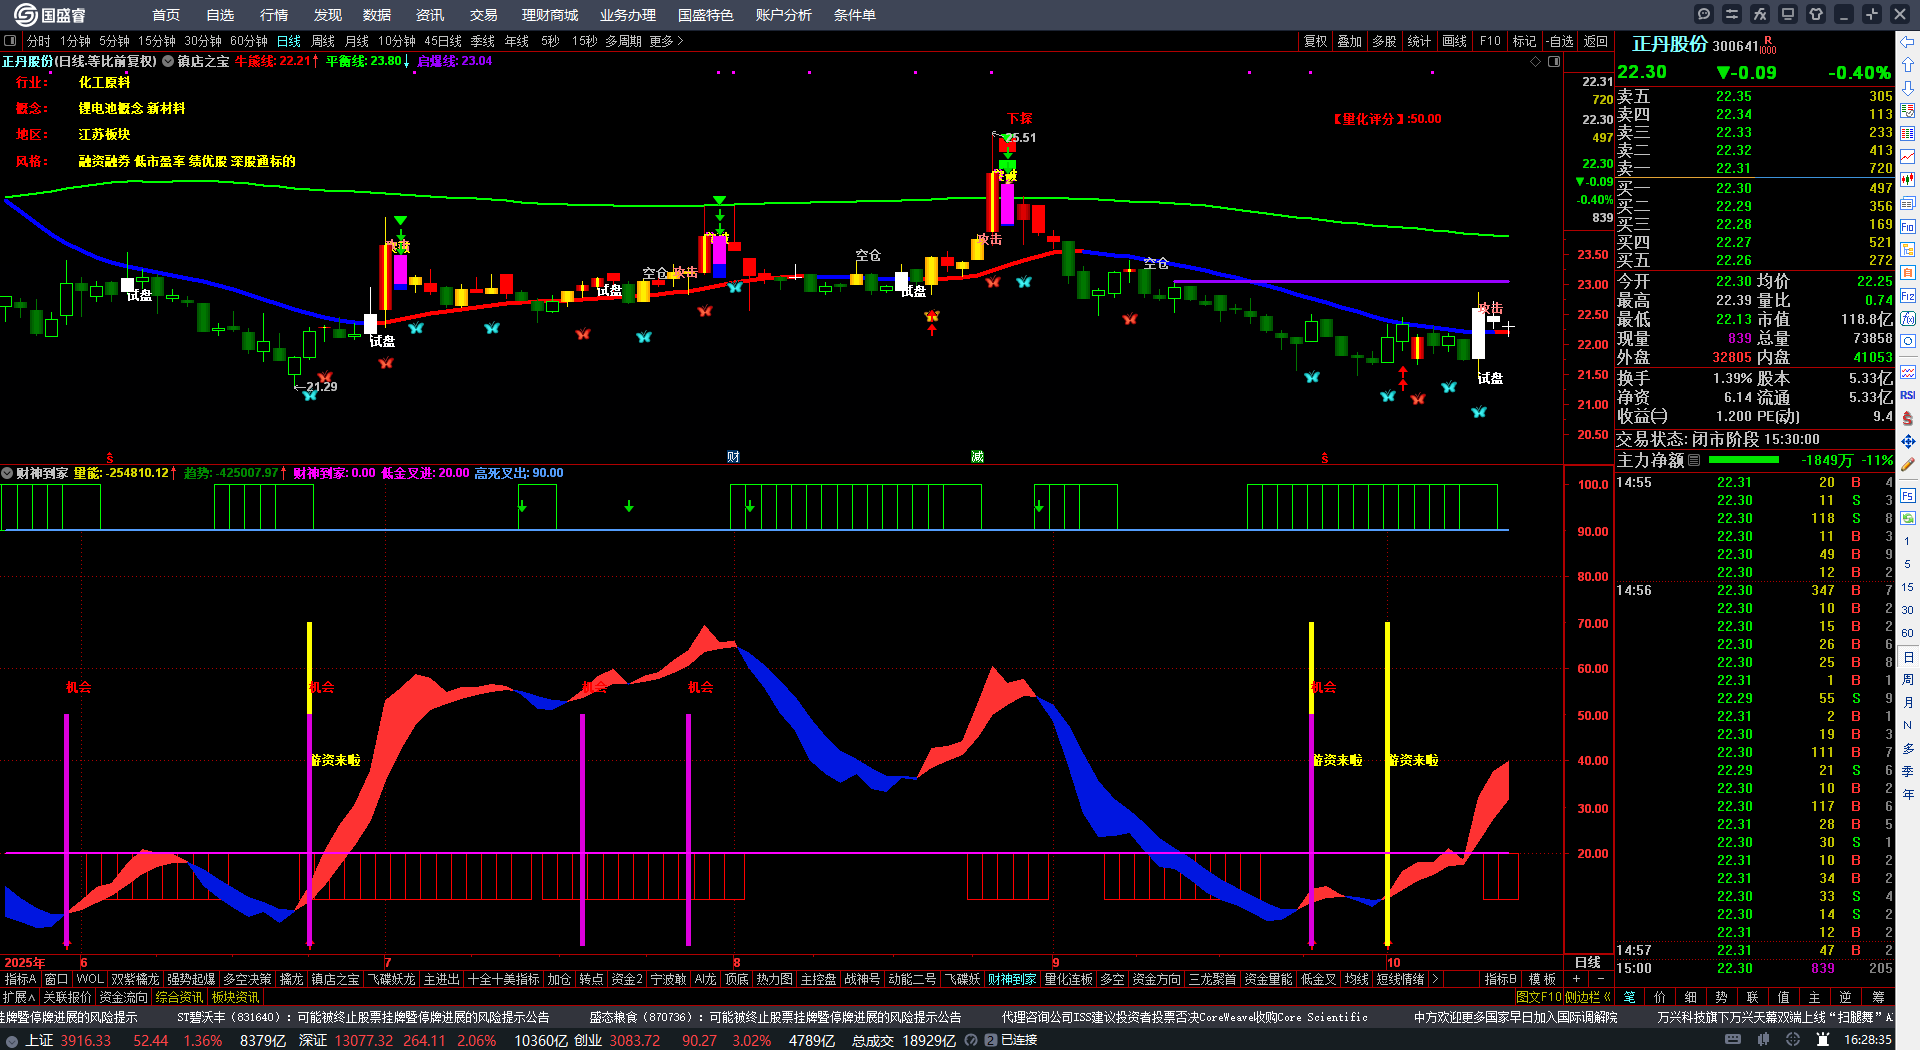Toggle 复权 price adjustment

[x=1315, y=41]
